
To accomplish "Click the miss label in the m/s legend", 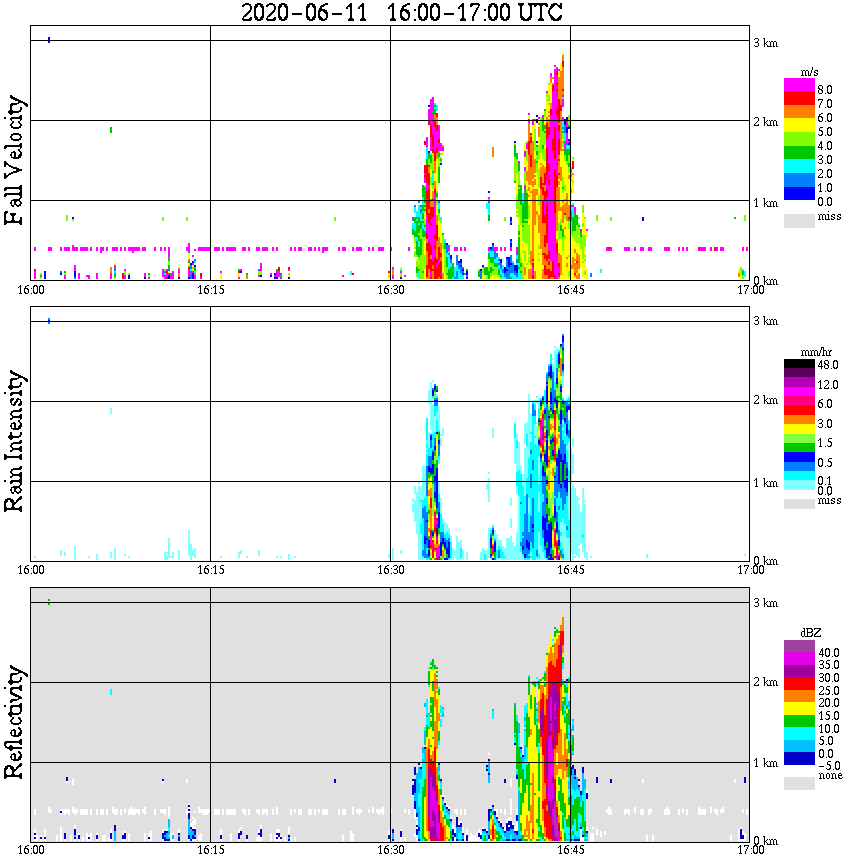I will [x=830, y=216].
